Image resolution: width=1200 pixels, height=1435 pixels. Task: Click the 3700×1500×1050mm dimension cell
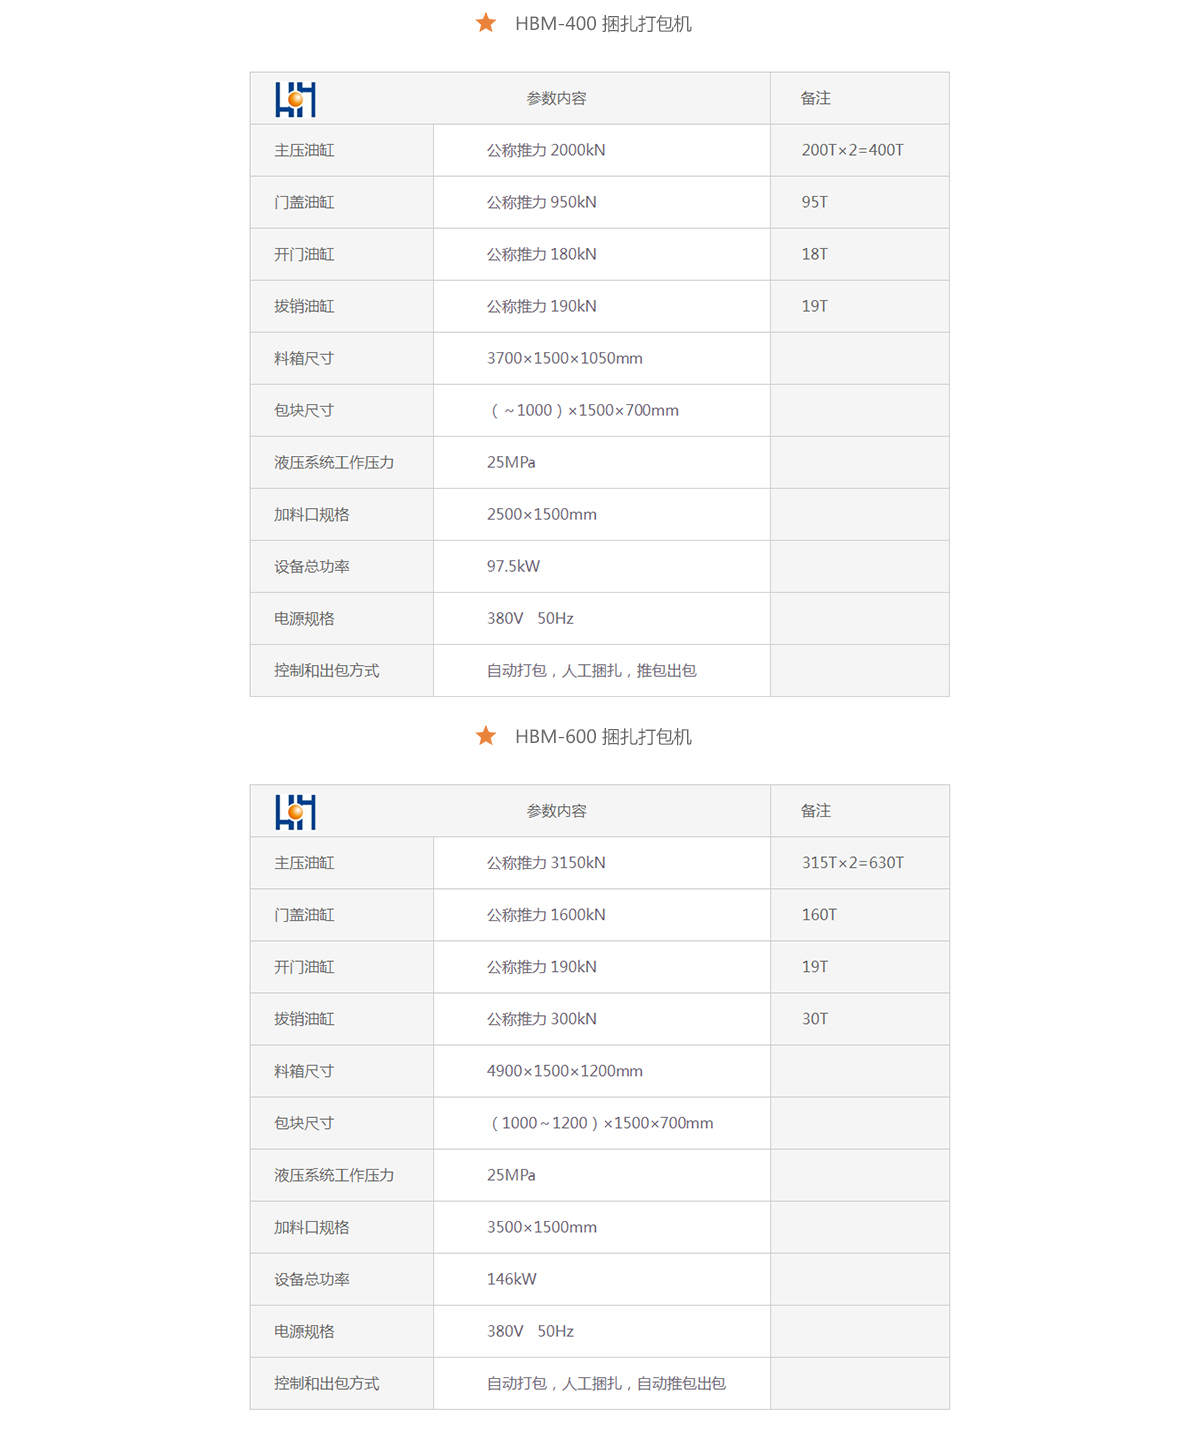565,358
